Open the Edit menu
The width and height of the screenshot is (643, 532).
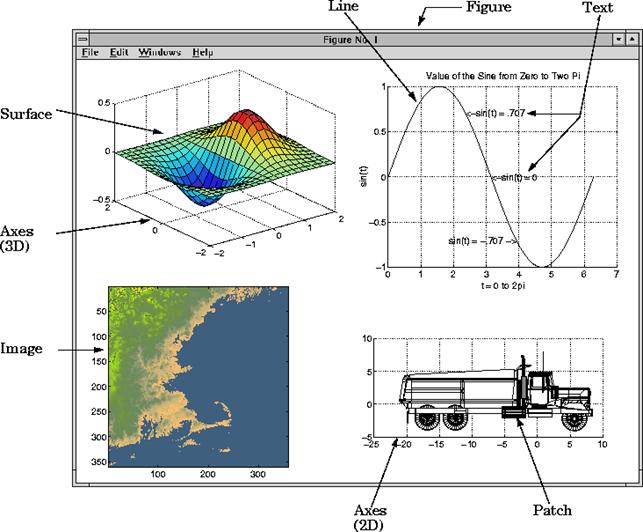click(119, 52)
